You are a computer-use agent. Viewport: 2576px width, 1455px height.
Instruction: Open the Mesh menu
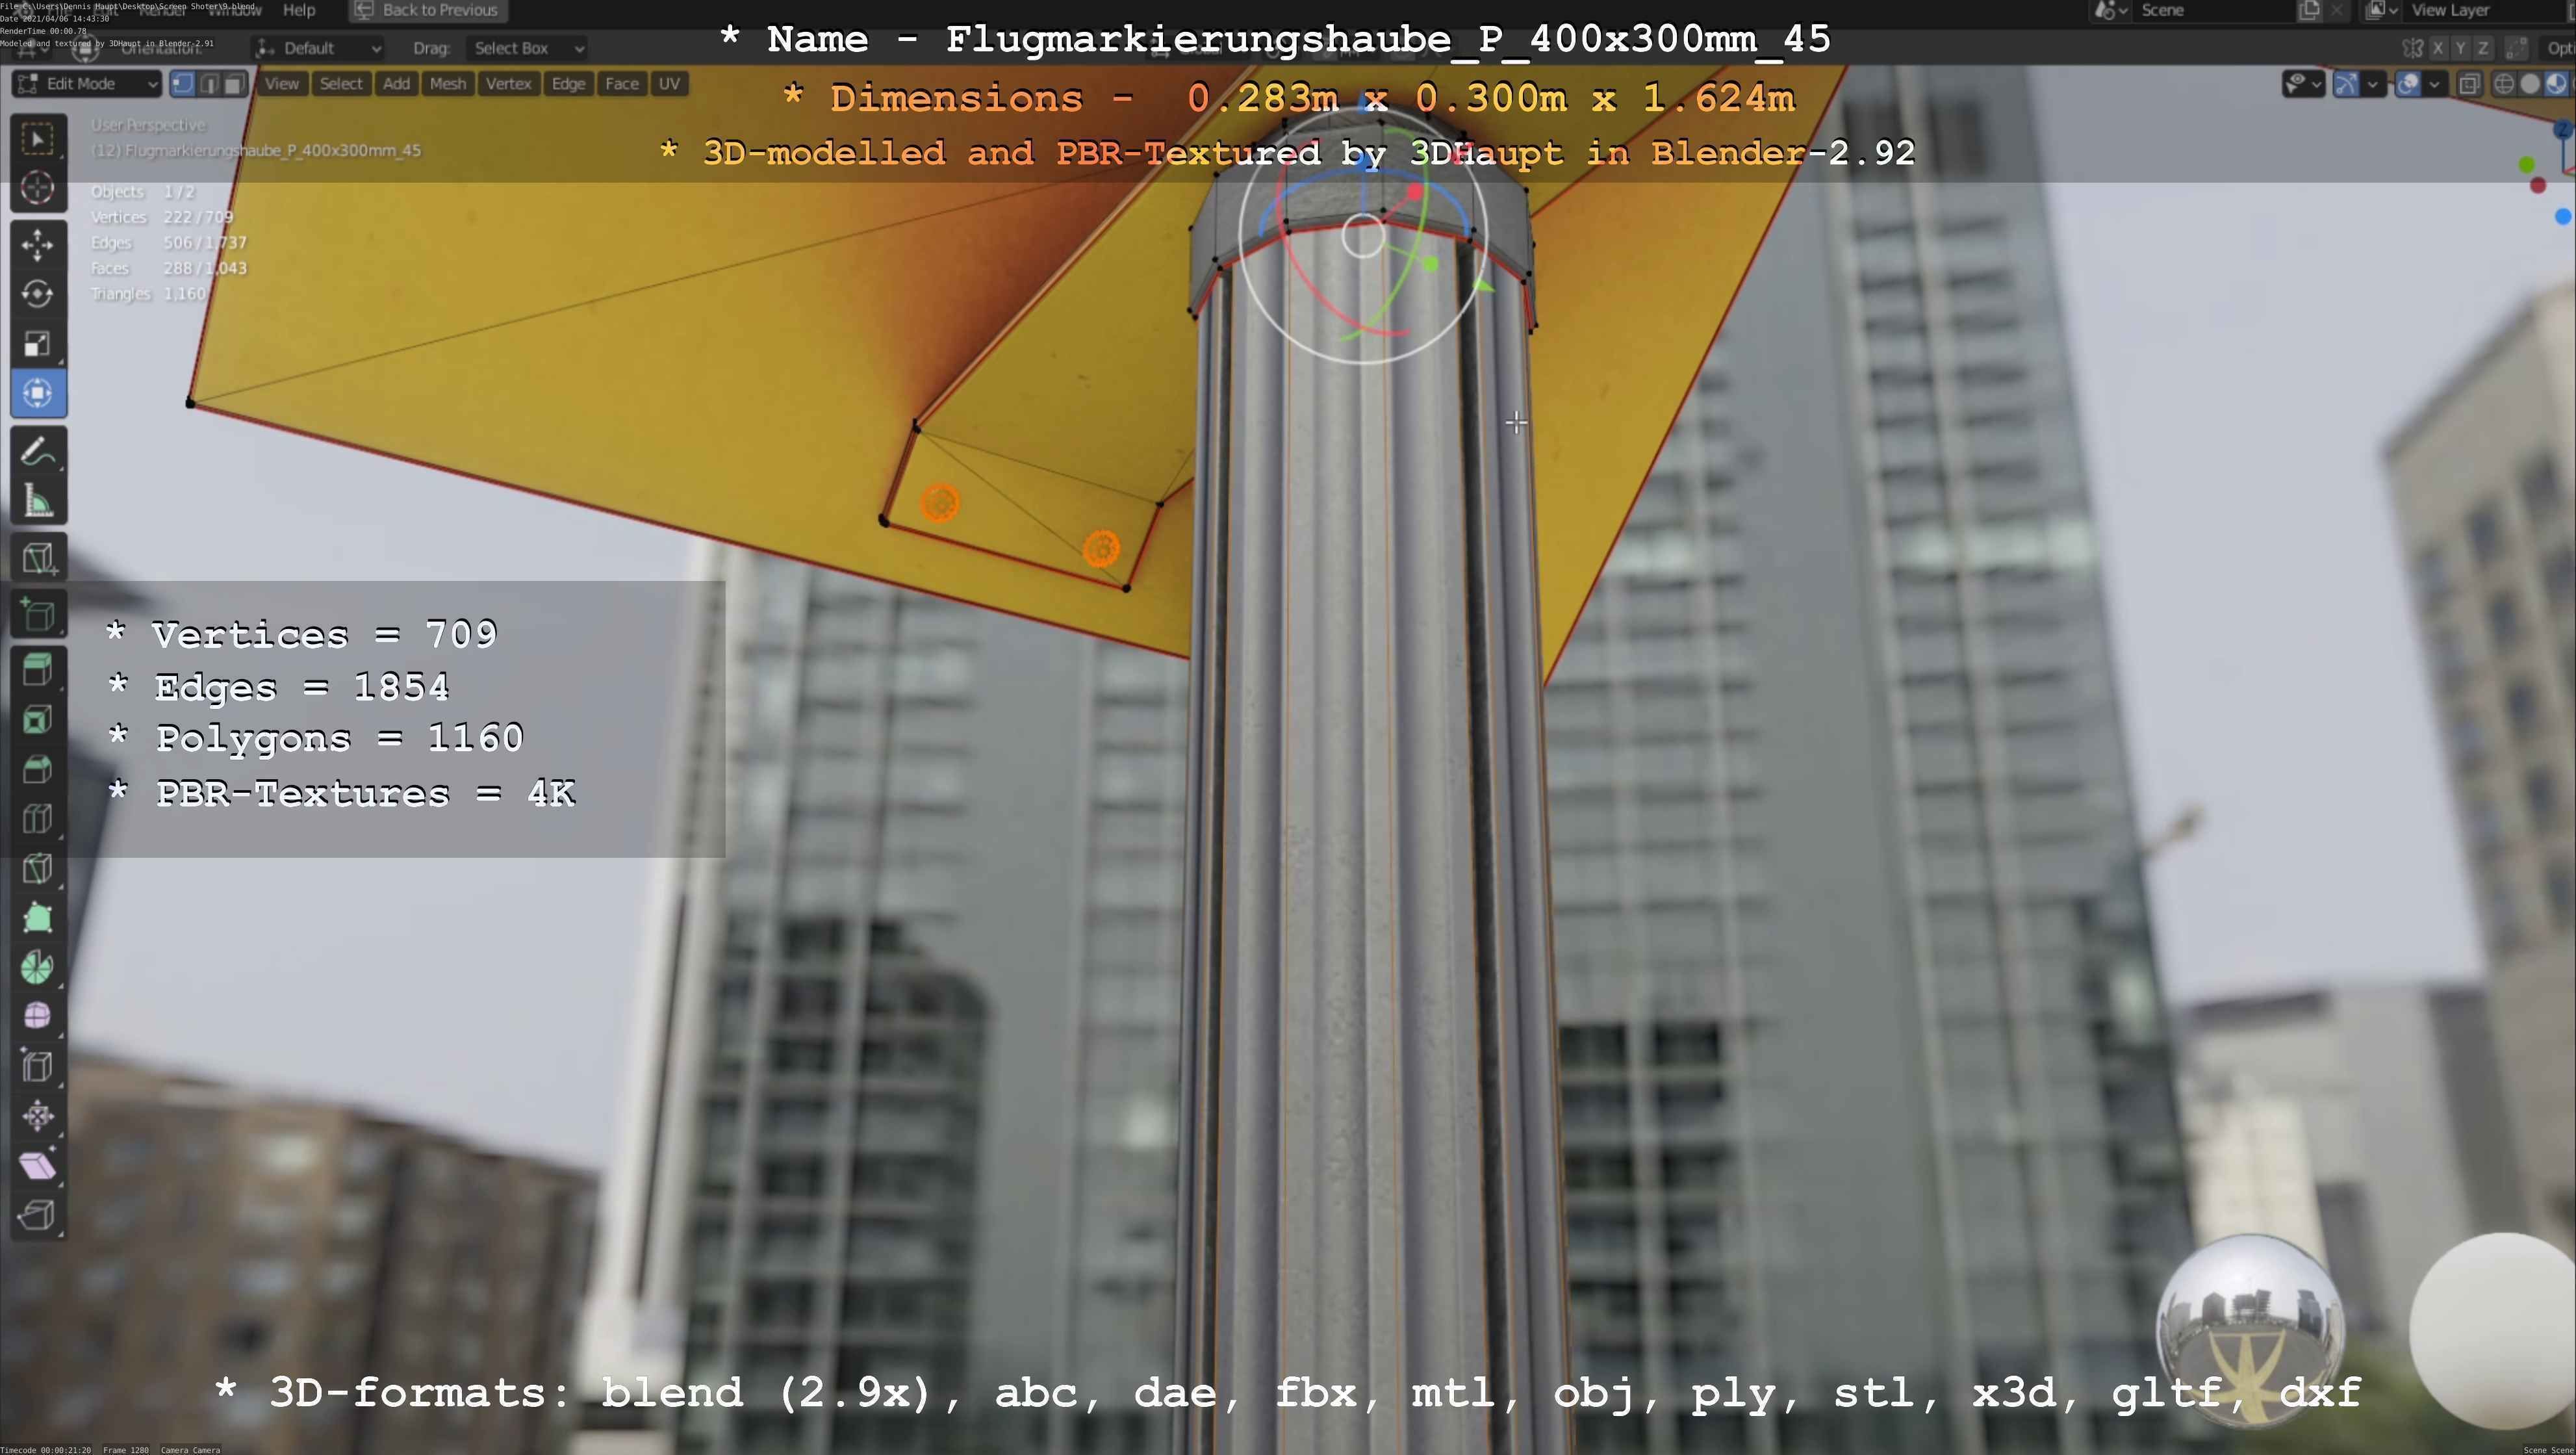pyautogui.click(x=447, y=84)
